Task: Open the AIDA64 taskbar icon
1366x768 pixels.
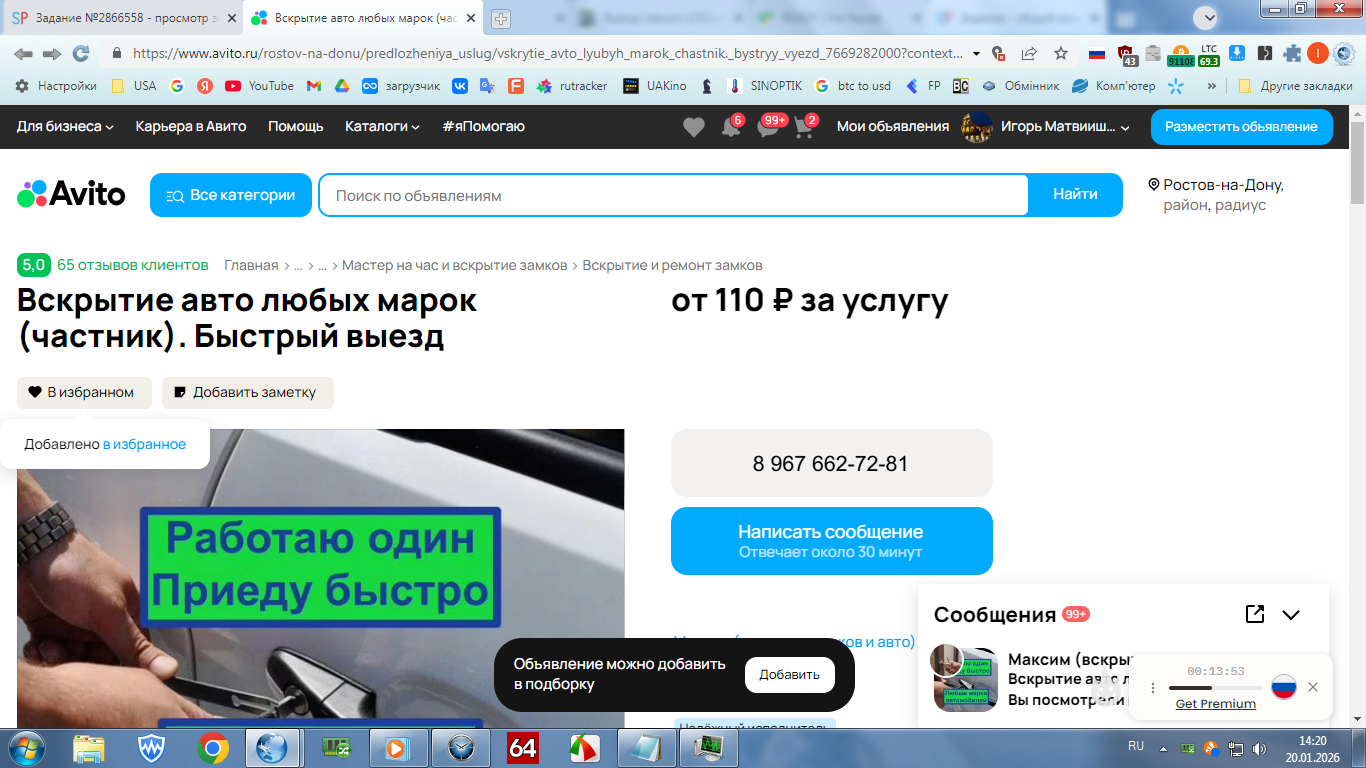Action: click(x=523, y=747)
